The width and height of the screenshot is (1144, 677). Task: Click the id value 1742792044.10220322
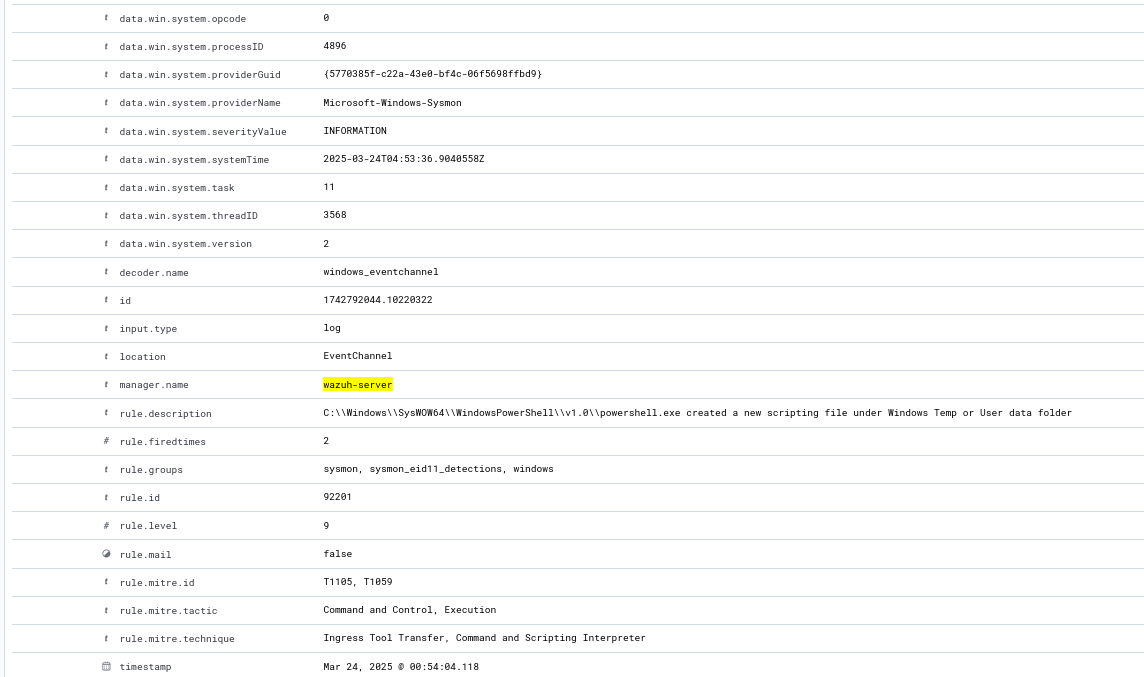click(x=378, y=300)
